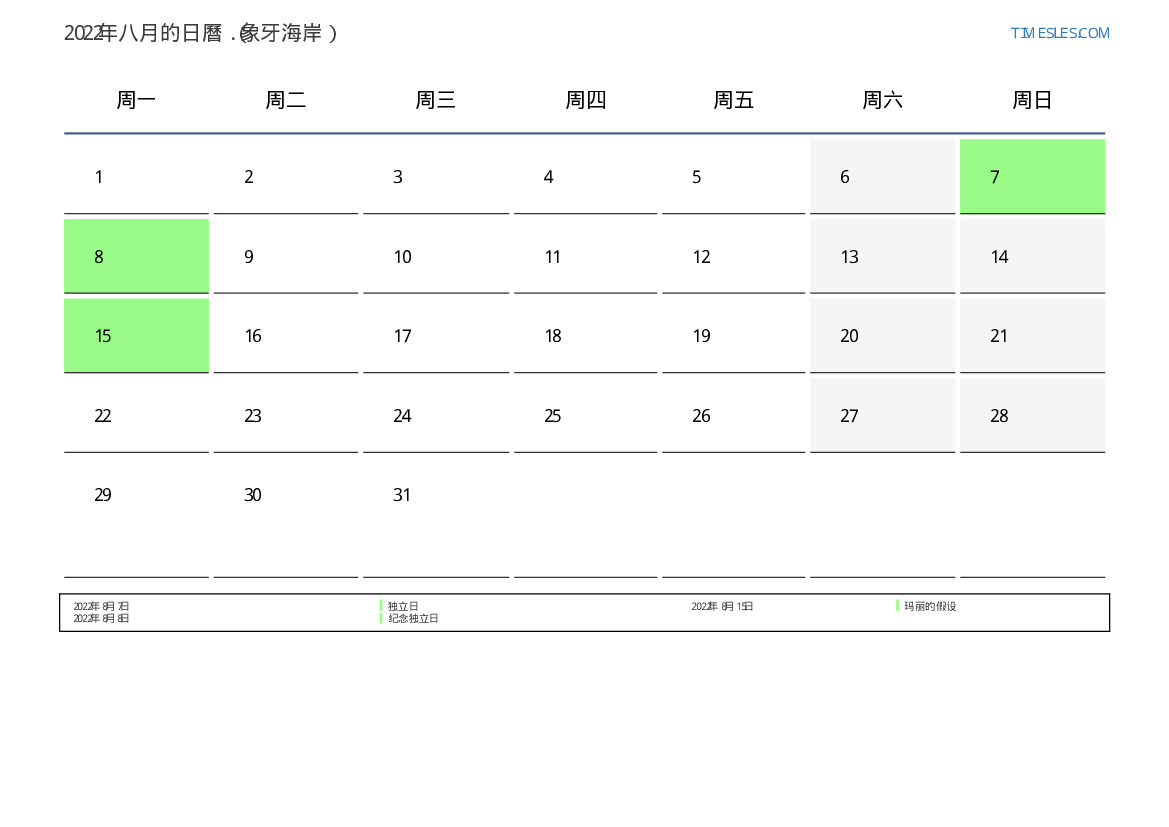Image resolution: width=1169 pixels, height=827 pixels.
Task: Click the legend date 2022年8月8日
Action: pyautogui.click(x=101, y=618)
